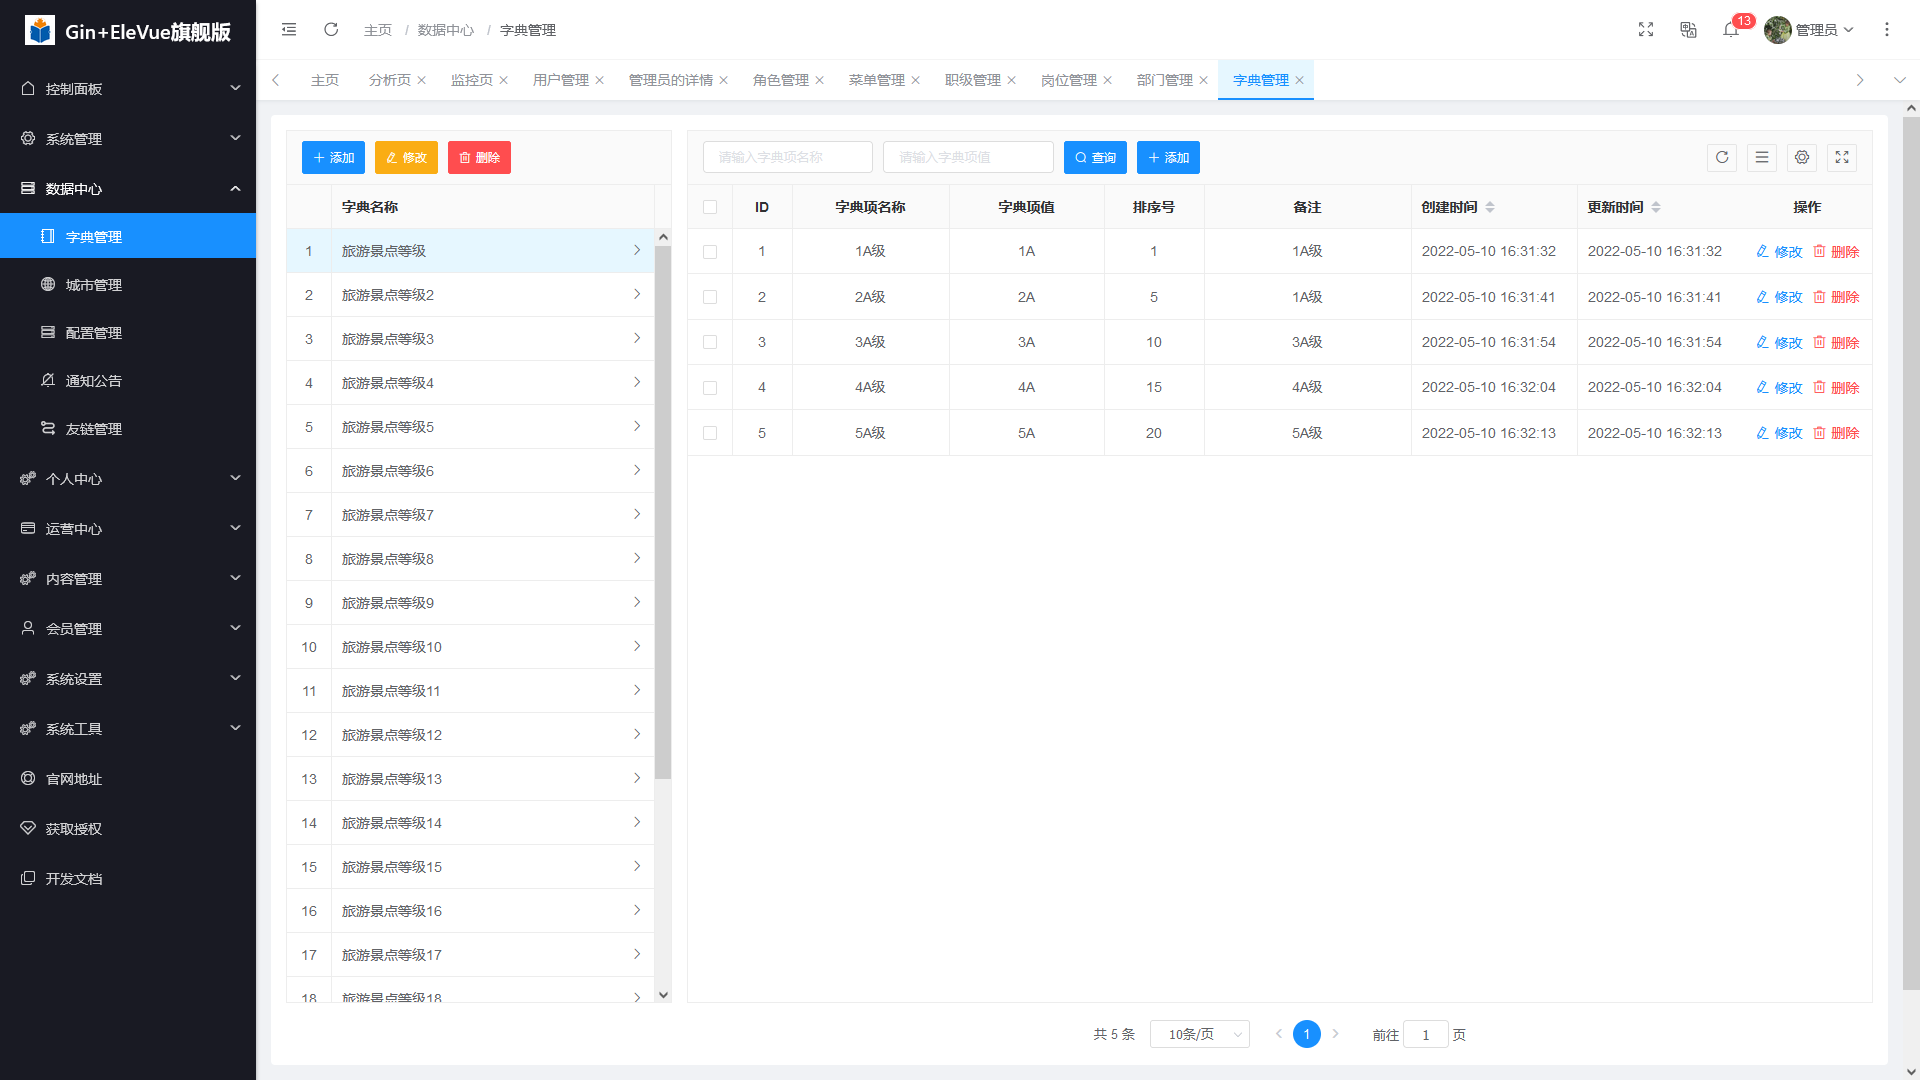The image size is (1920, 1080).
Task: Click the table density lines icon
Action: (1762, 157)
